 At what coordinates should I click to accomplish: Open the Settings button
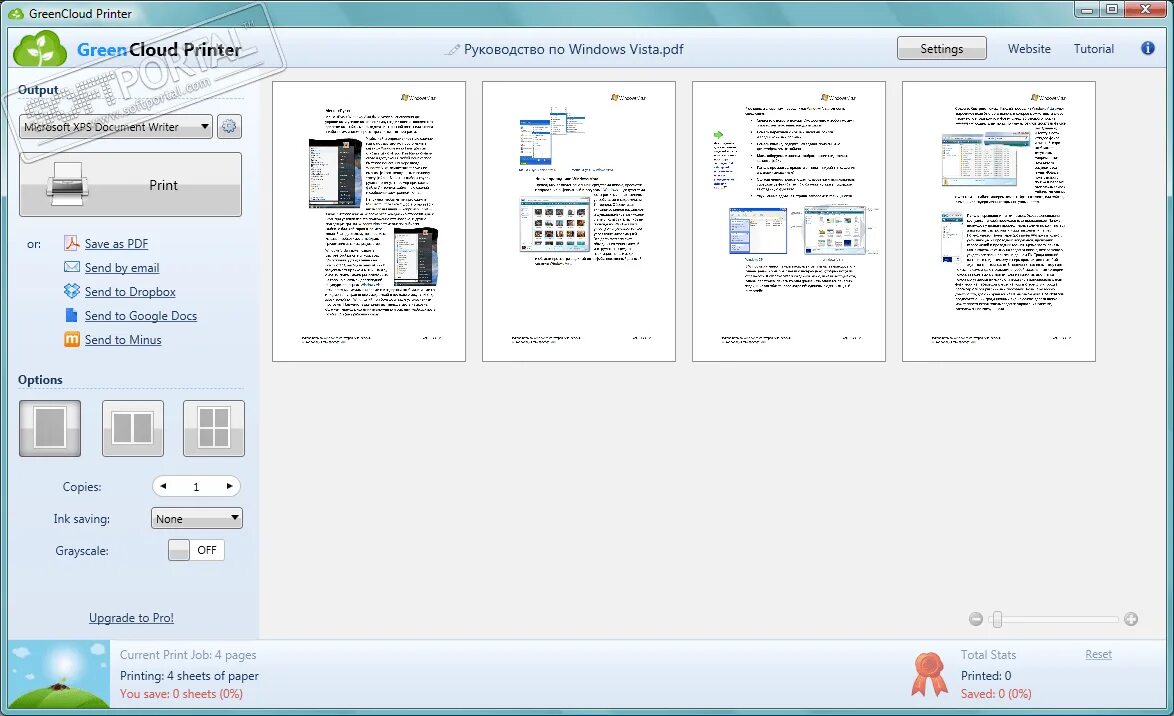(942, 49)
